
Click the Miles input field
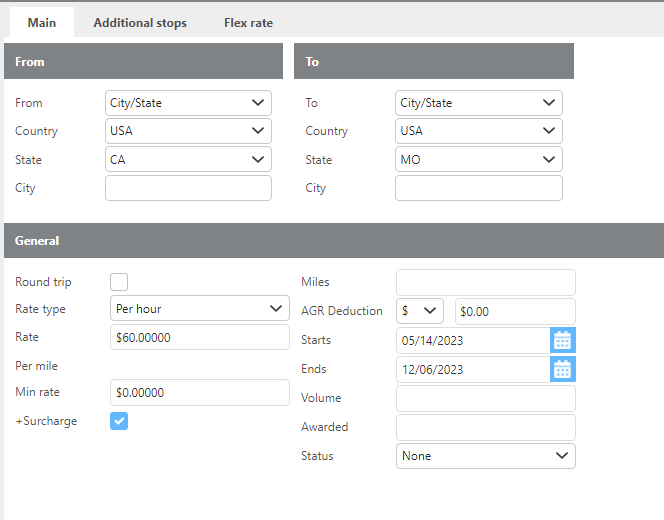point(485,282)
